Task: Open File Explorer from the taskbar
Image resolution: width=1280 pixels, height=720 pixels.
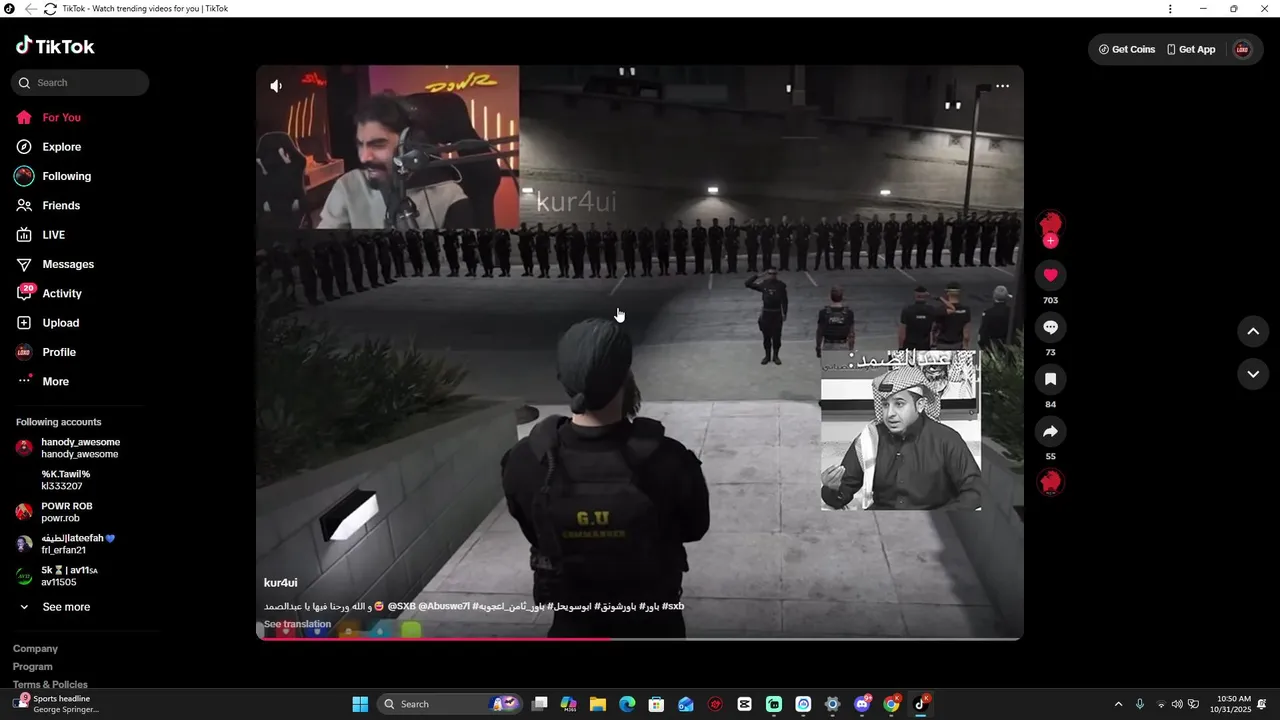Action: point(597,704)
